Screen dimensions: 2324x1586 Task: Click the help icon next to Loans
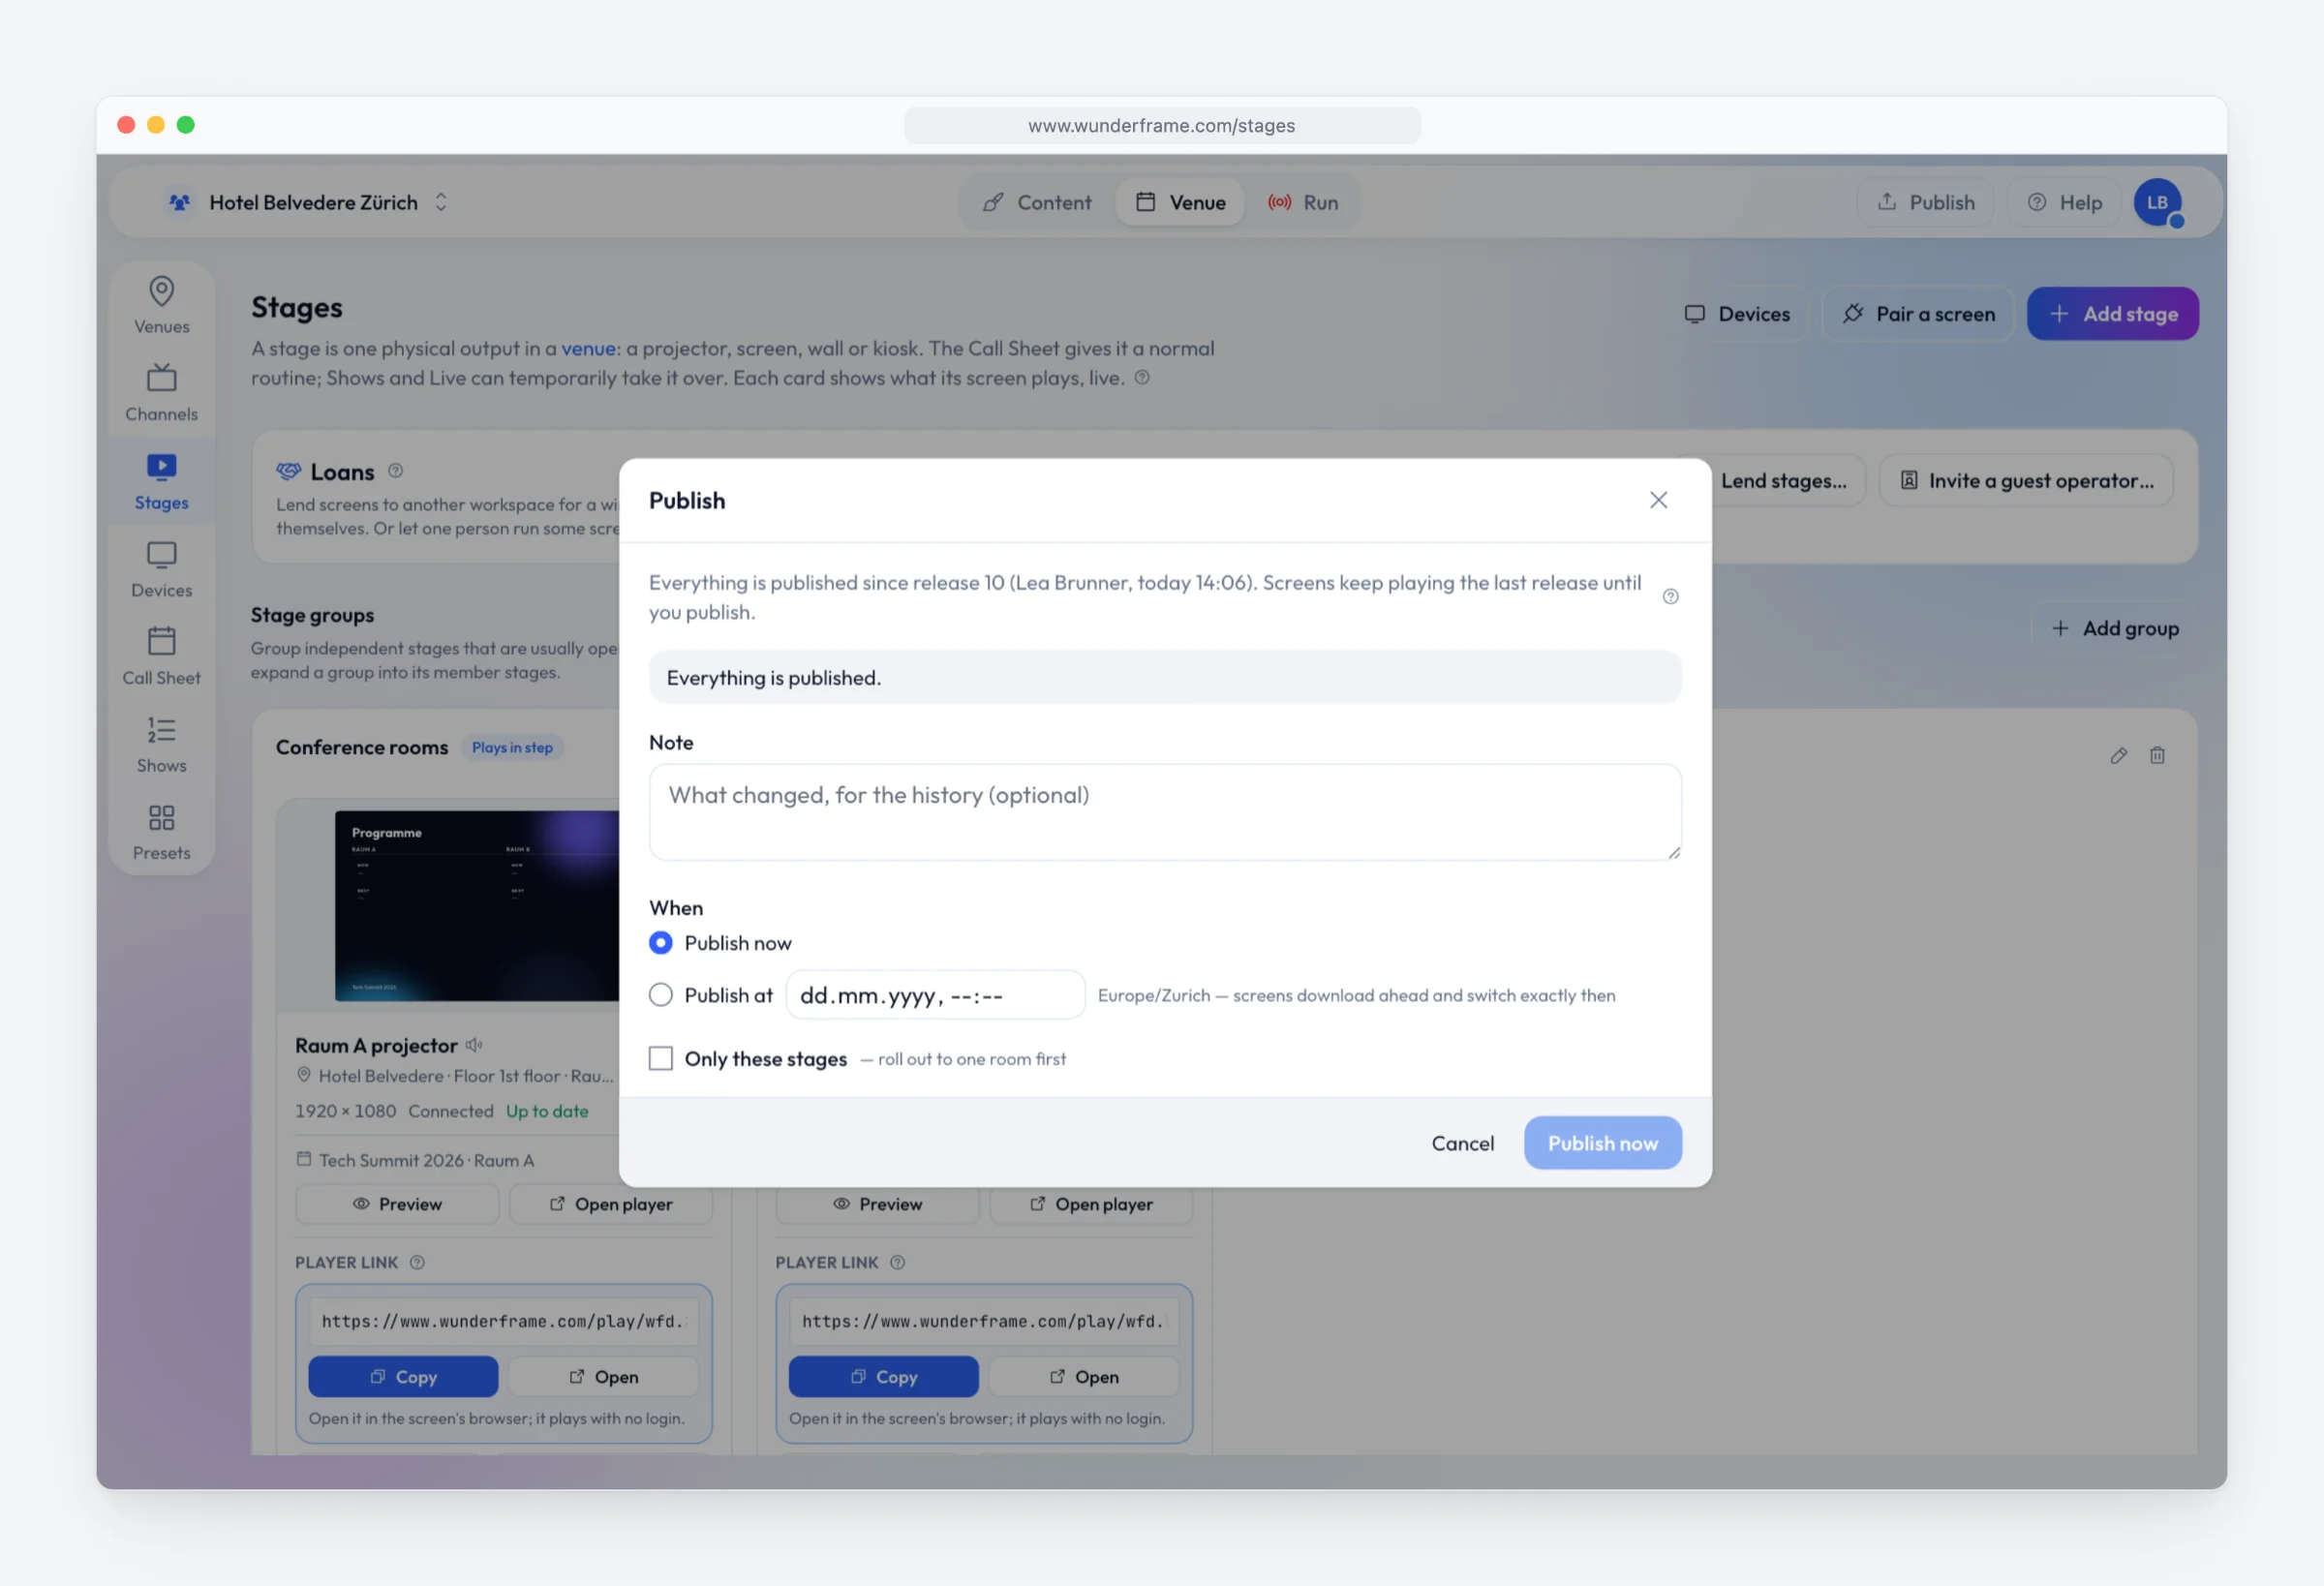pos(395,470)
